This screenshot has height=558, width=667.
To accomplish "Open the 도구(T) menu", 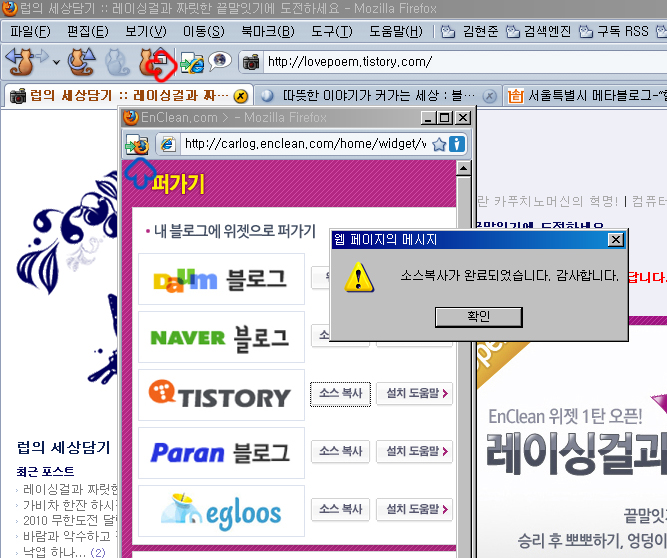I will [331, 31].
